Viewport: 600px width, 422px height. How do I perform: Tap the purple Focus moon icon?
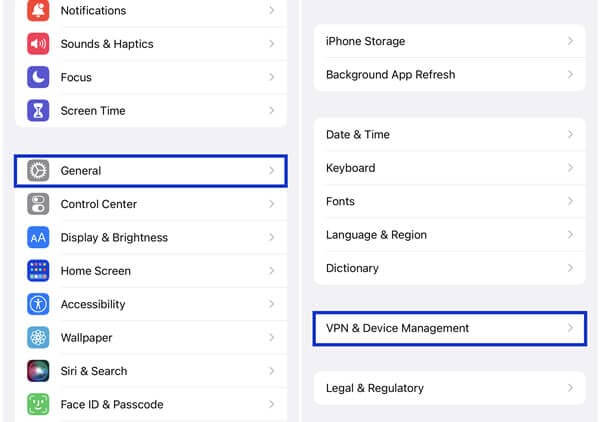coord(38,77)
